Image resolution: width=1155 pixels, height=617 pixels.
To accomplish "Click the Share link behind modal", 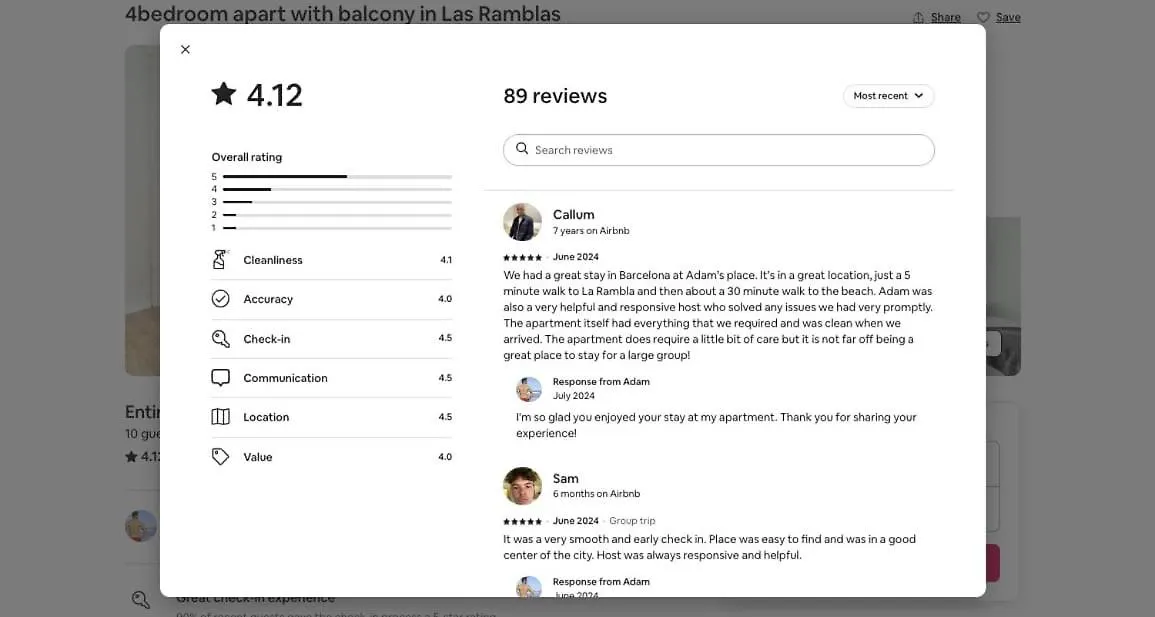I will click(937, 17).
